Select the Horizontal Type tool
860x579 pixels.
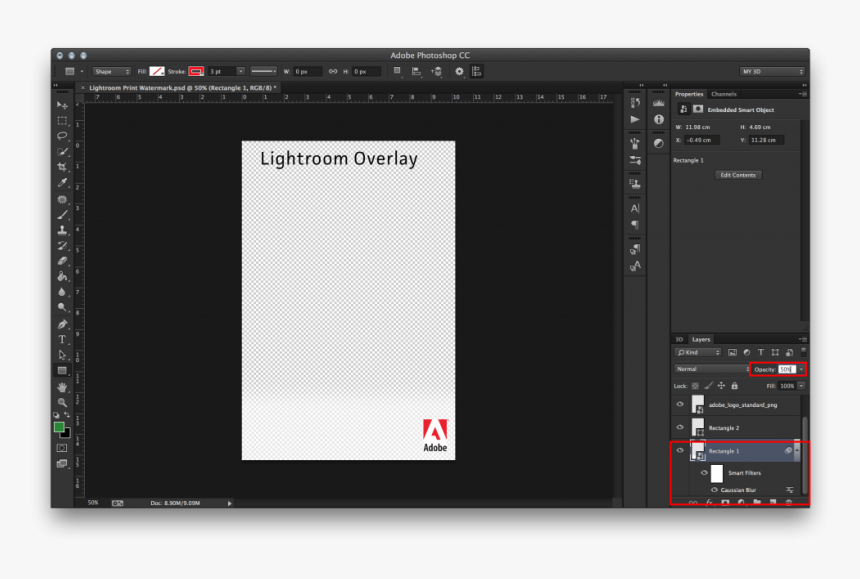tap(62, 339)
